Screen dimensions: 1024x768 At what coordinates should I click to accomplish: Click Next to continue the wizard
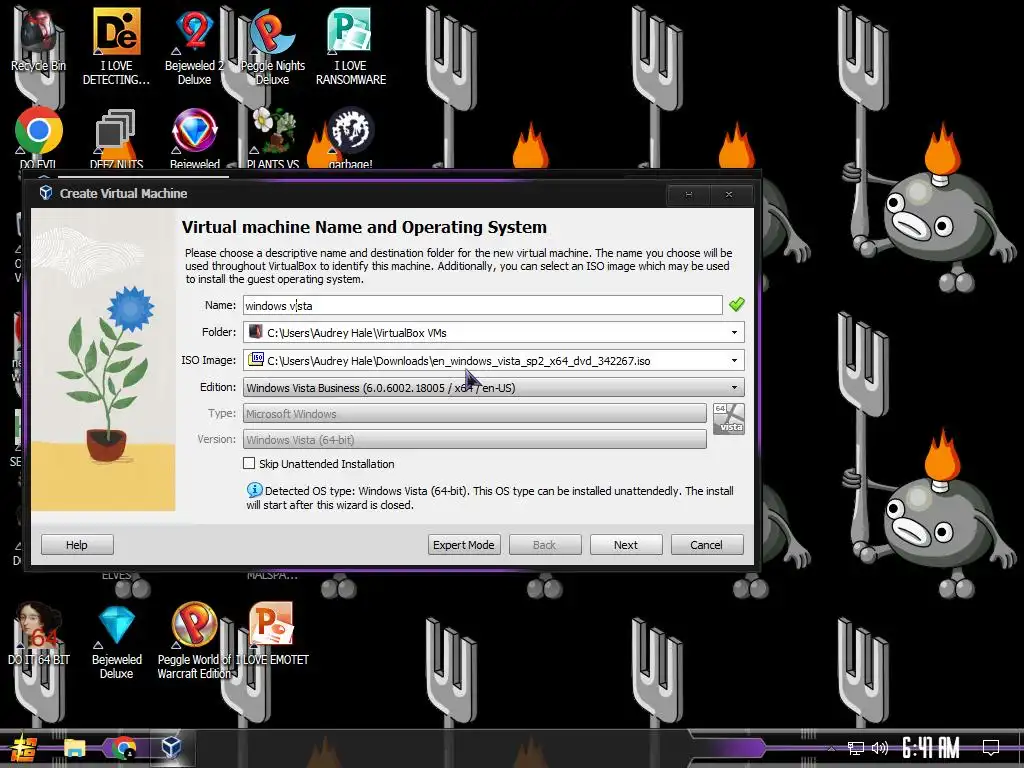(x=626, y=545)
